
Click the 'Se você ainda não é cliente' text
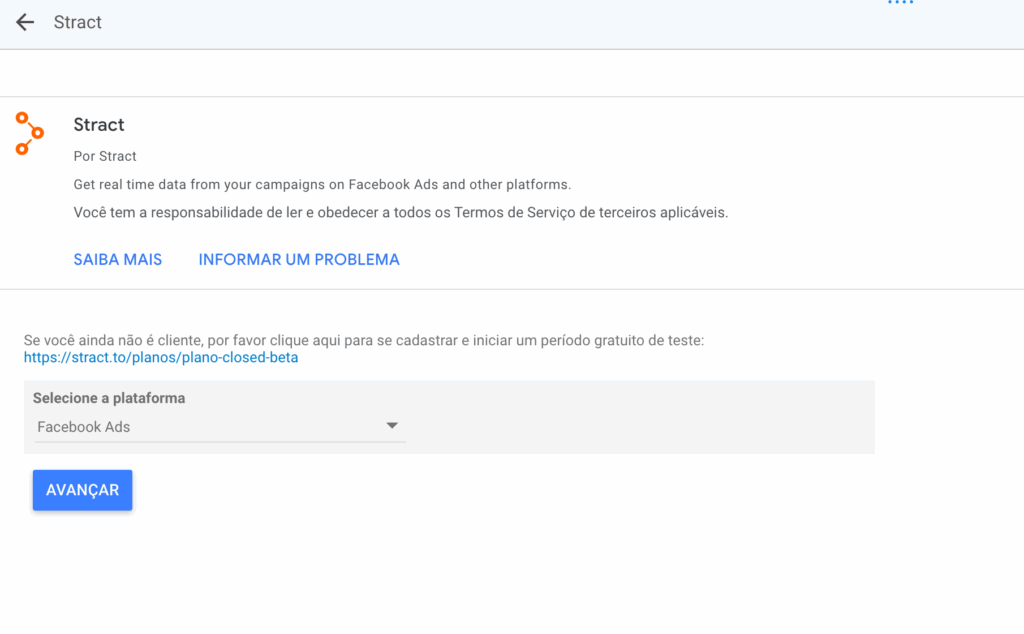point(364,340)
